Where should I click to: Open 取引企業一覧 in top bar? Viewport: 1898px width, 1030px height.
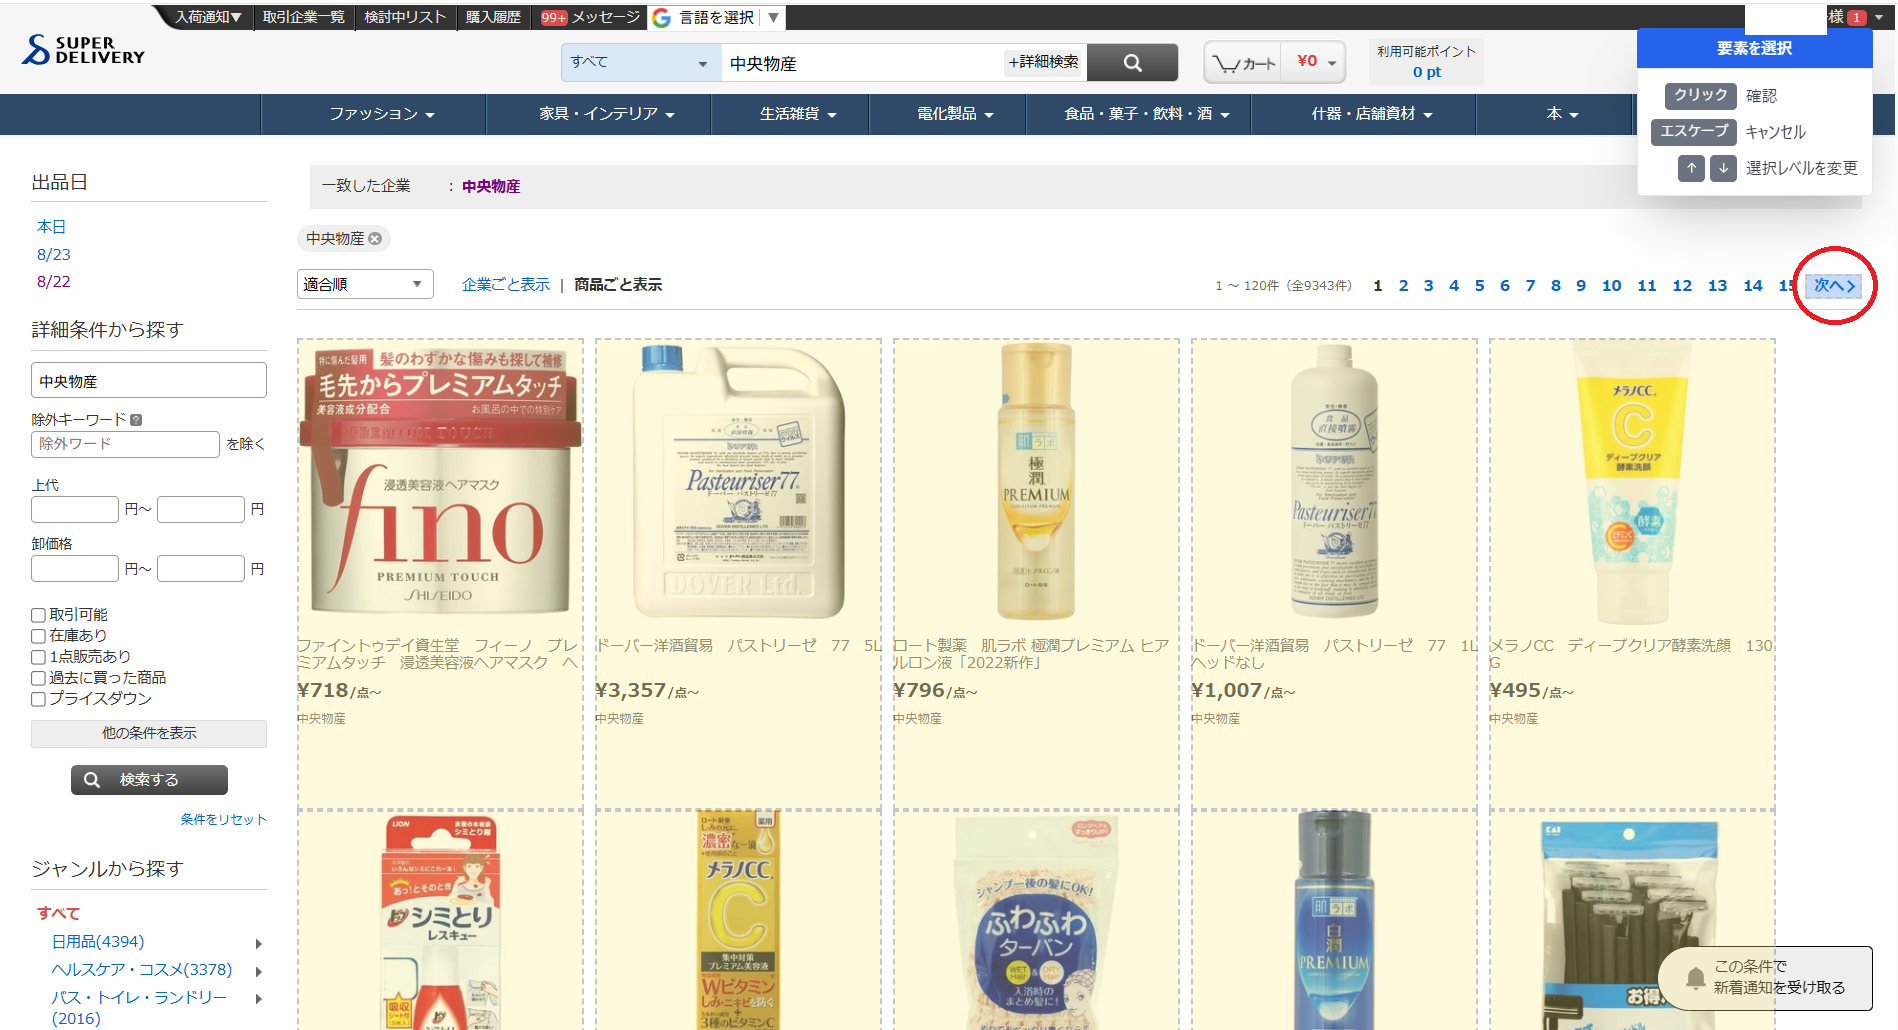tap(303, 17)
